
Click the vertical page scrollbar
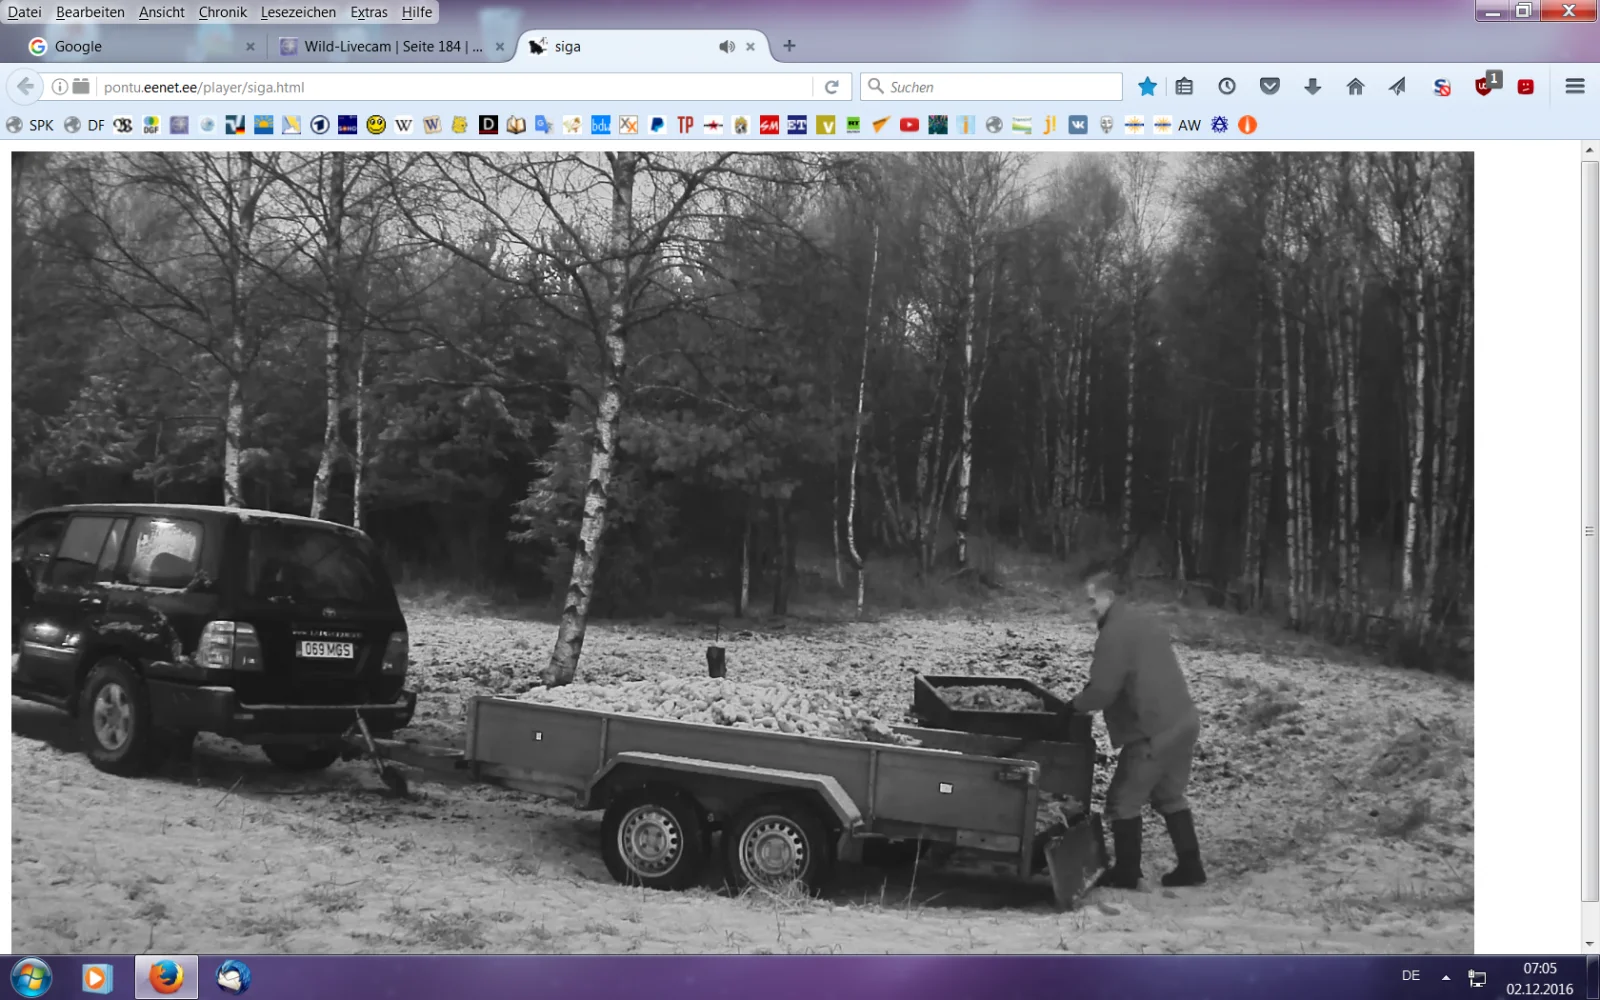coord(1589,530)
